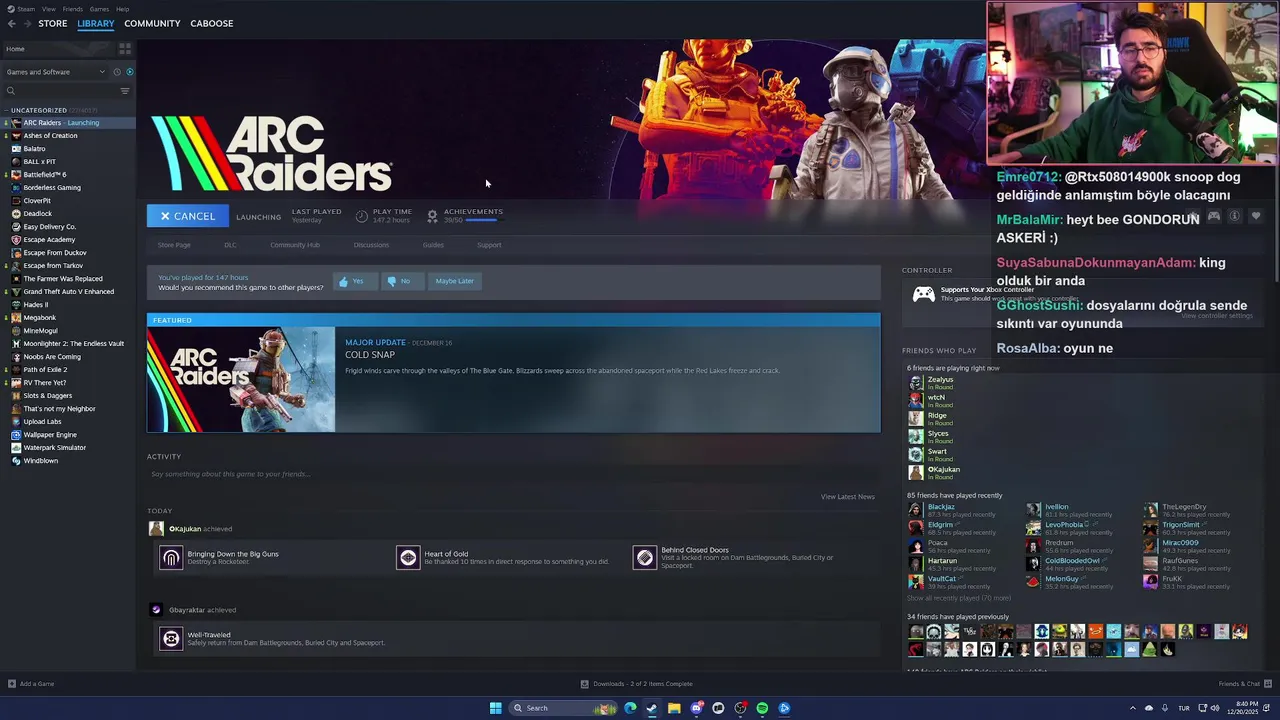This screenshot has width=1280, height=720.
Task: Open the Help menu
Action: [122, 9]
